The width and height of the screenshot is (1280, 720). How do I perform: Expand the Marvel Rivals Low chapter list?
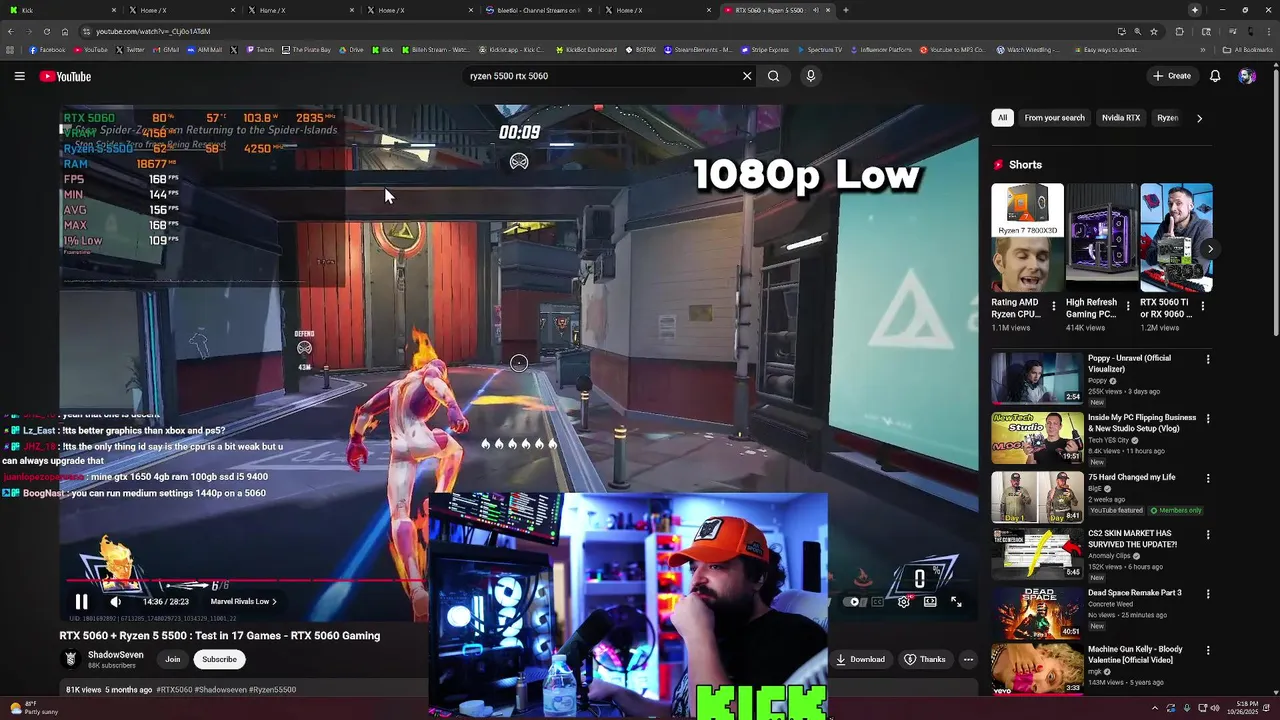243,601
